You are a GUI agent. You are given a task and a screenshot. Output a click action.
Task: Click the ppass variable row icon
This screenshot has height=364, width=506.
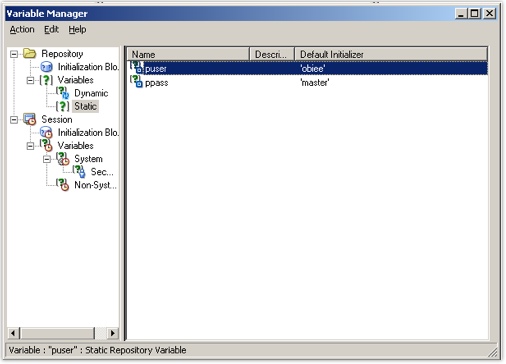click(136, 82)
